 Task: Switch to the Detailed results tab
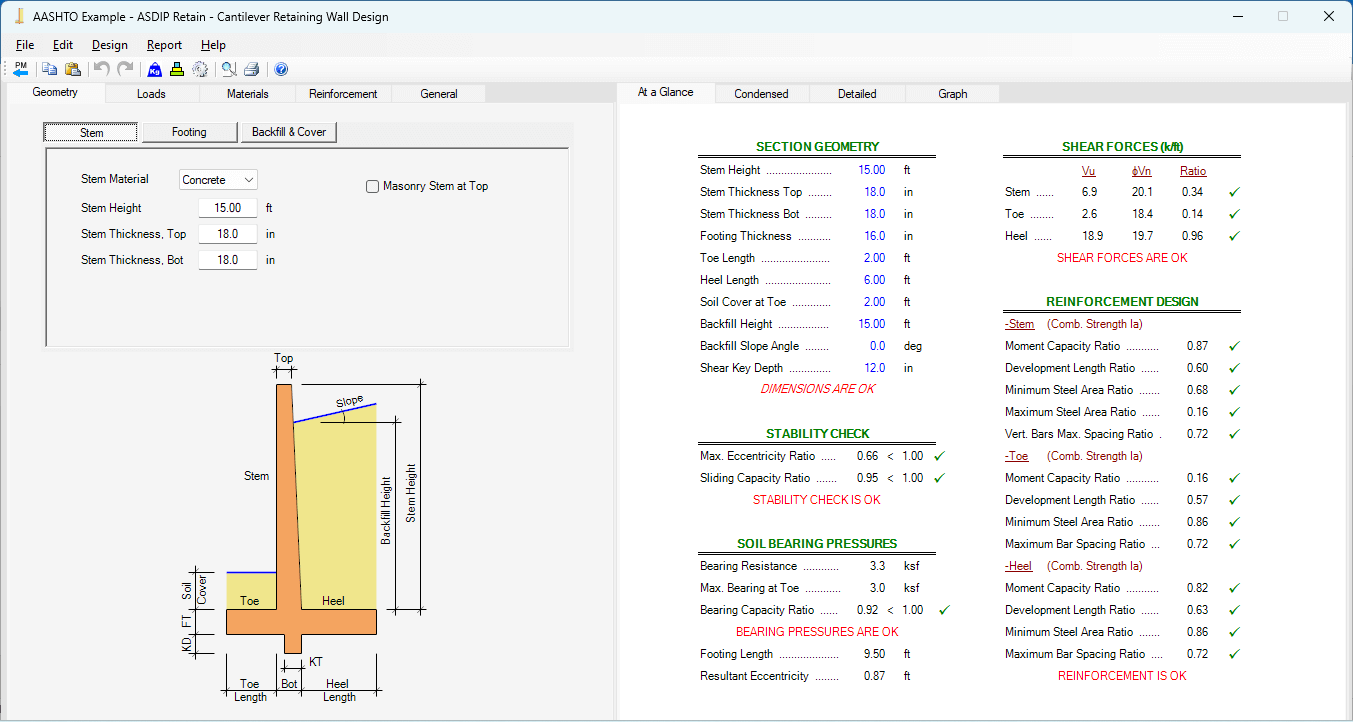point(856,92)
